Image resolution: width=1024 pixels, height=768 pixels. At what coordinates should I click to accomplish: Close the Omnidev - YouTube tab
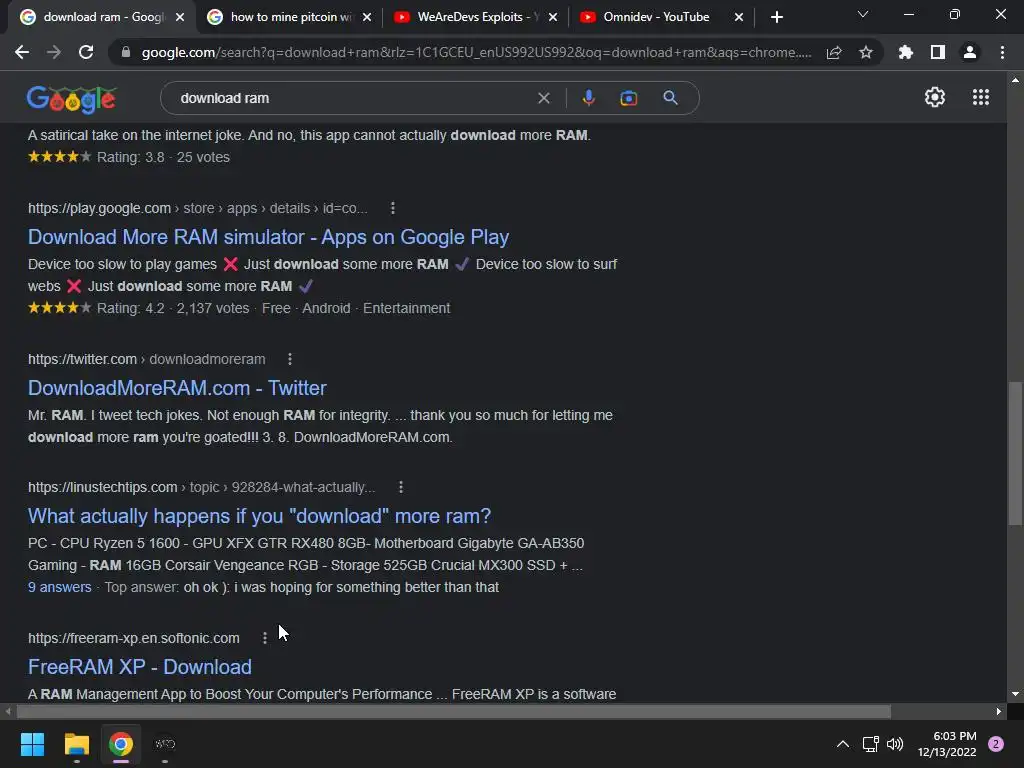coord(739,18)
